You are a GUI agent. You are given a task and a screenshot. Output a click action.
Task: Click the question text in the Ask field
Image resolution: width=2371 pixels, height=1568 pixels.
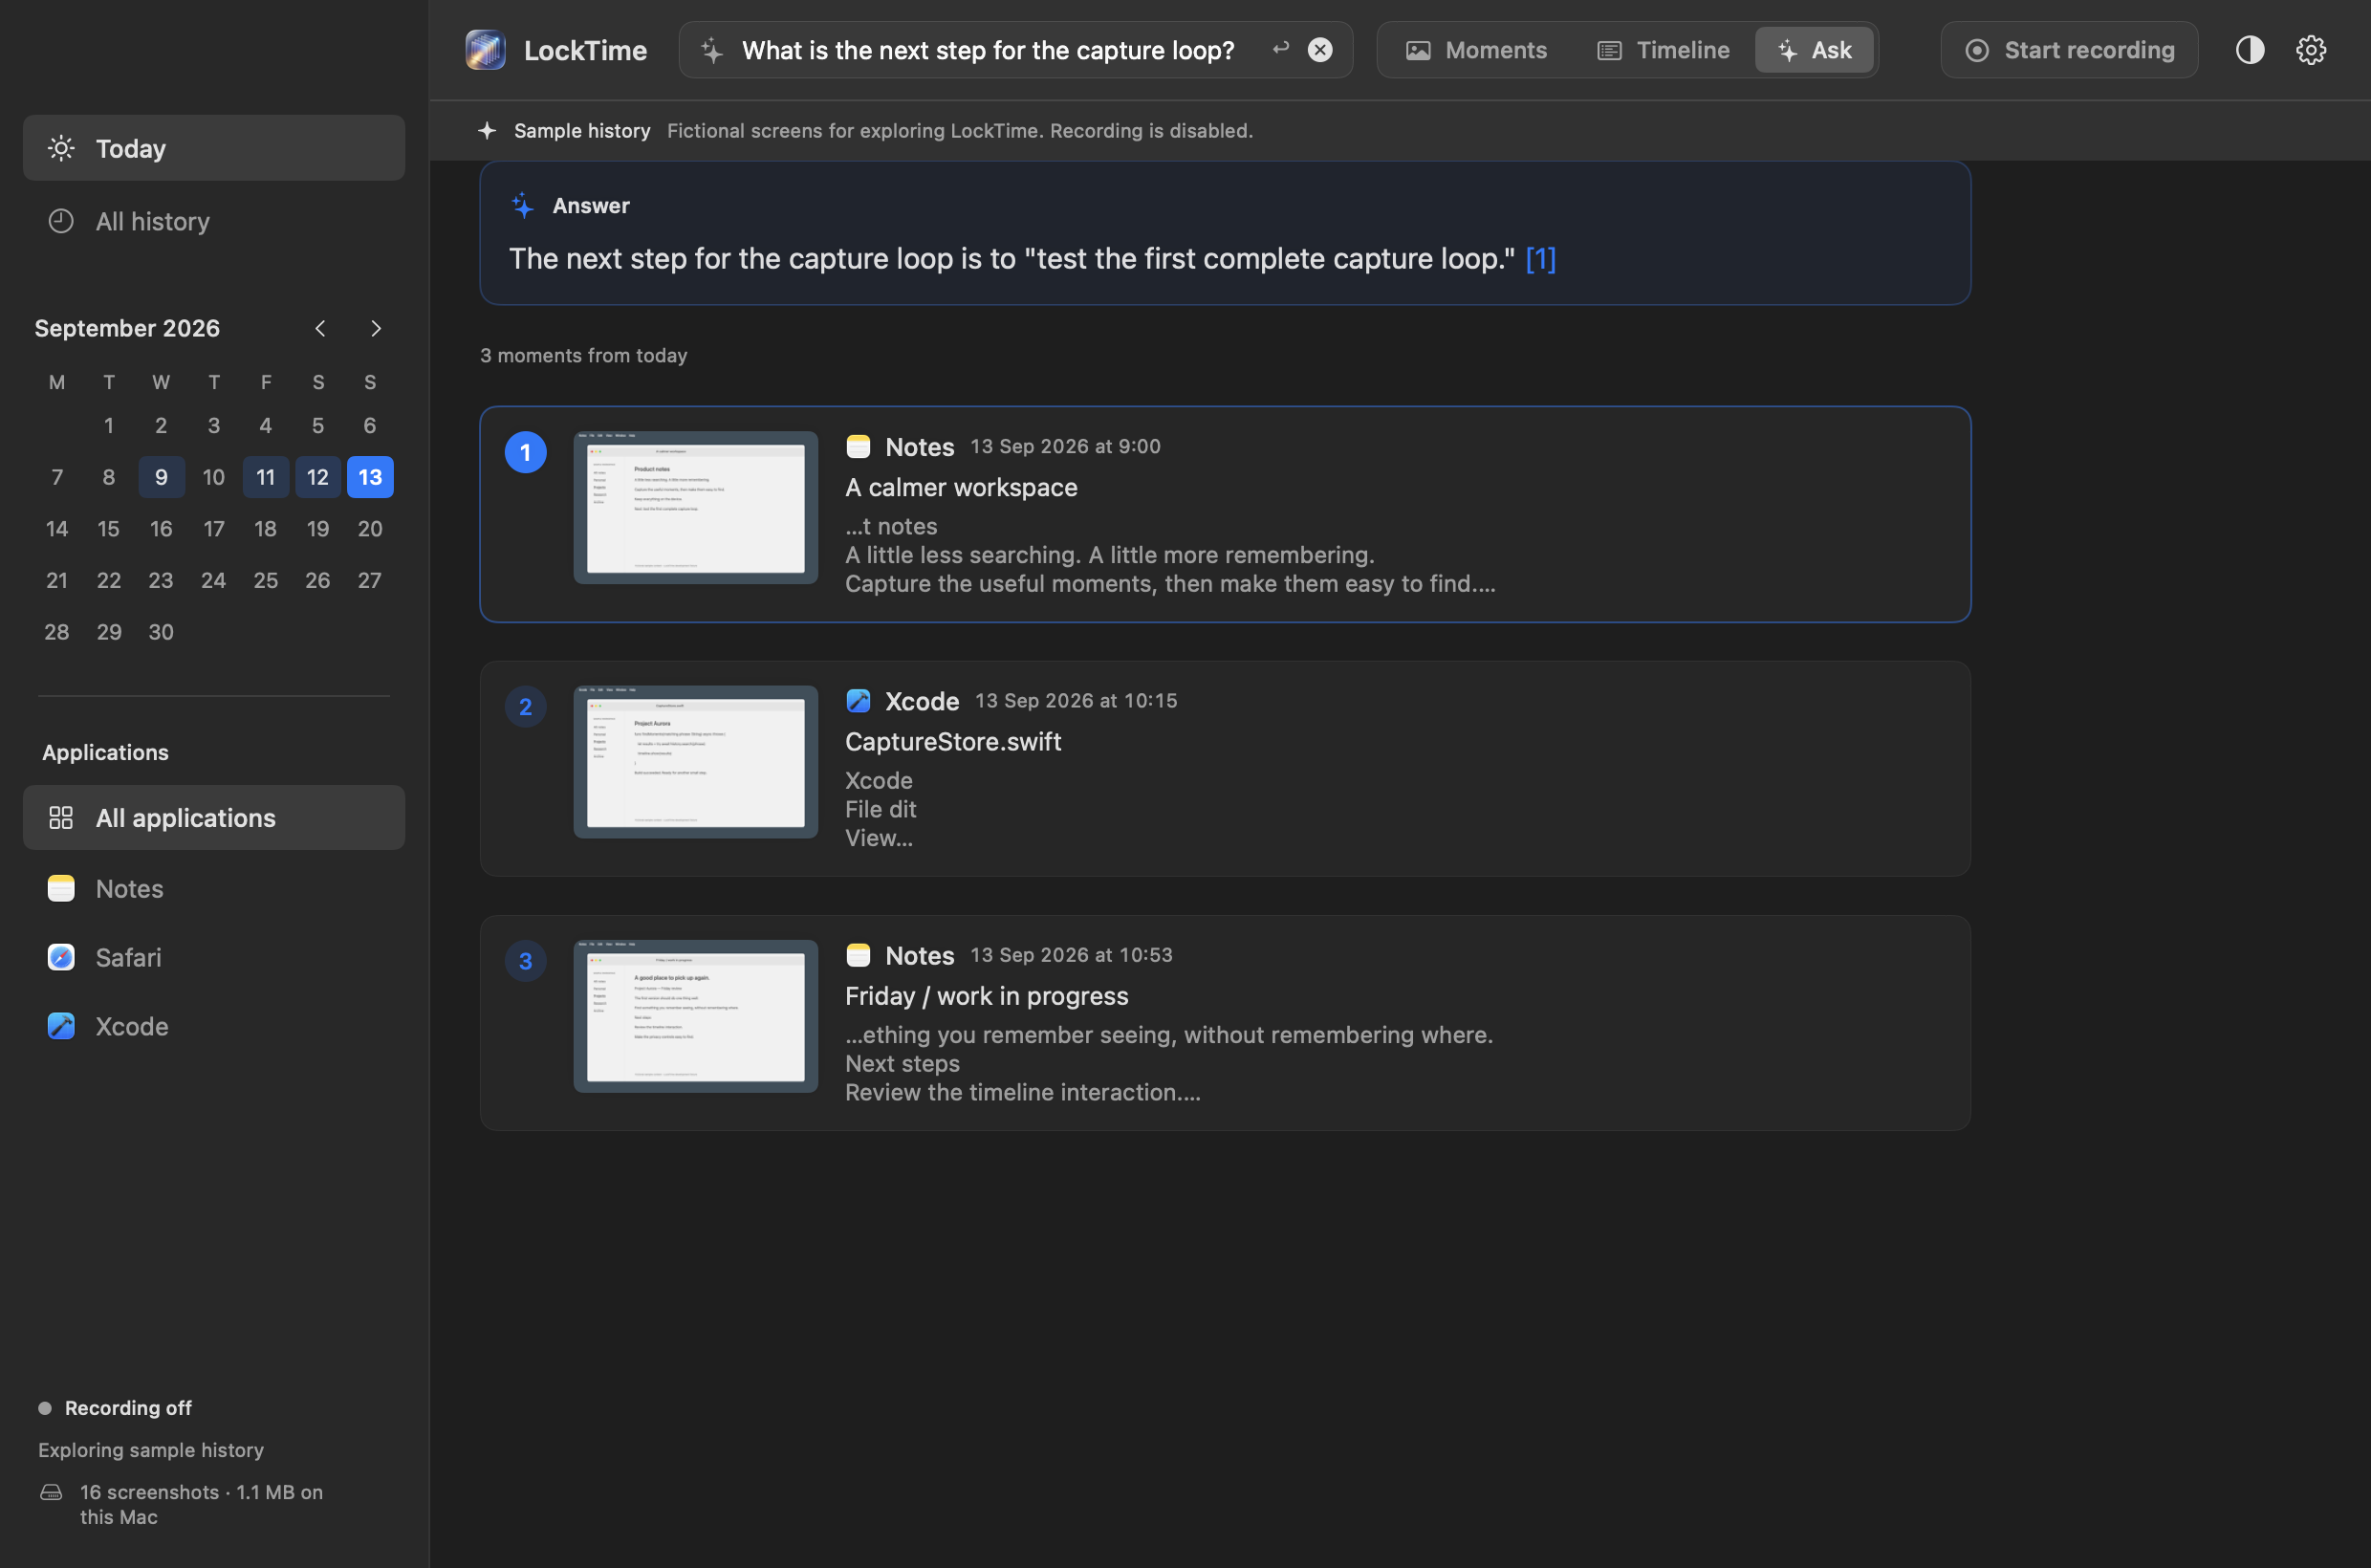(988, 50)
